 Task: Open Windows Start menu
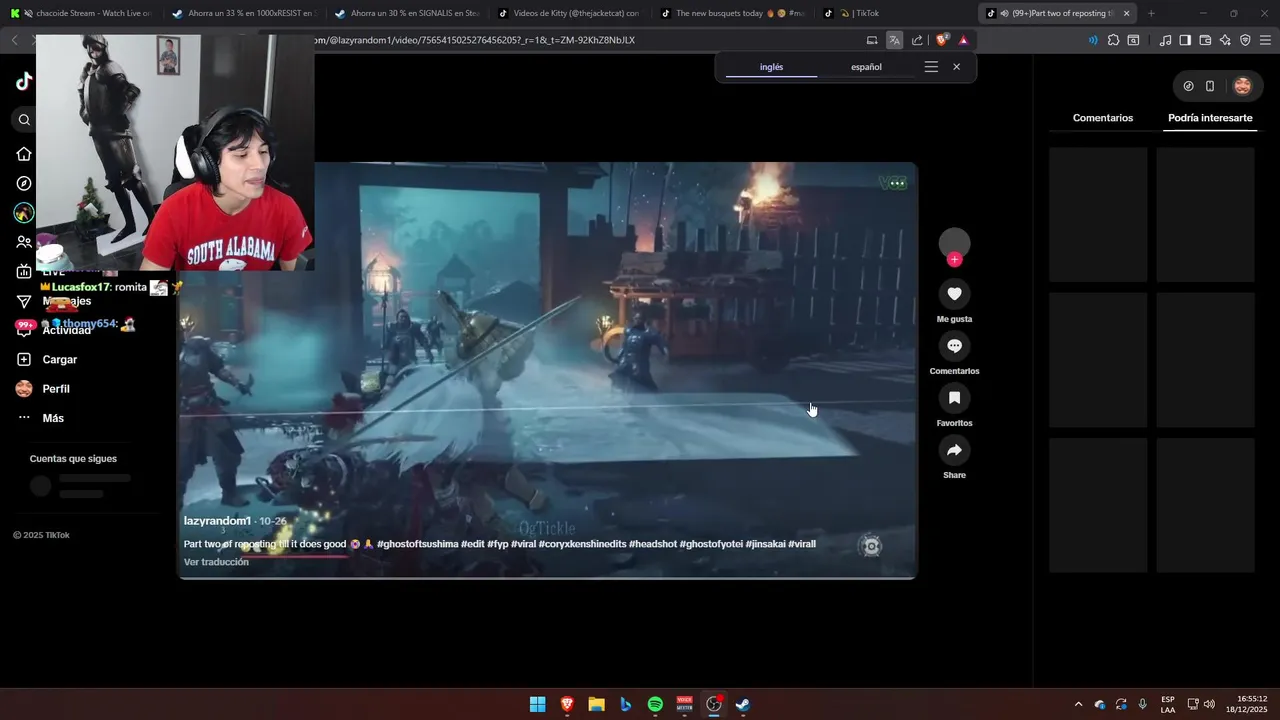[537, 704]
